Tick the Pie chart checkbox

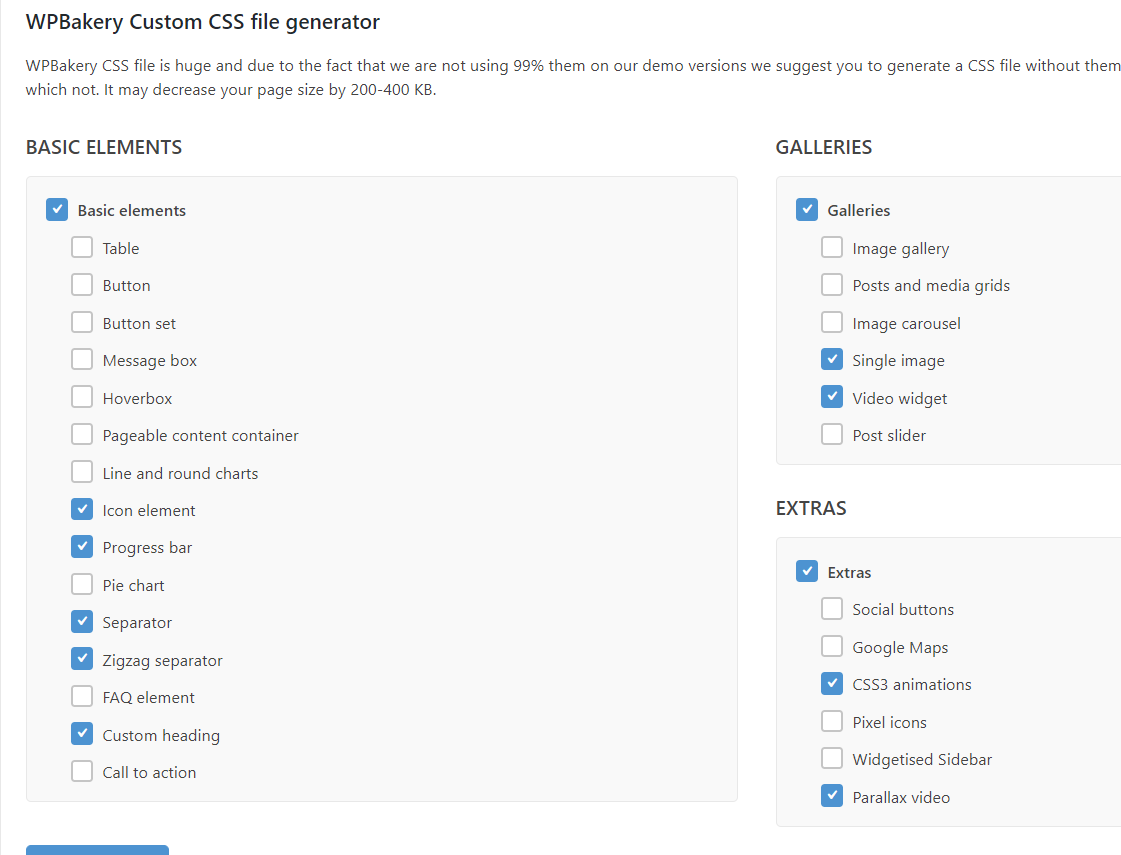[x=82, y=585]
